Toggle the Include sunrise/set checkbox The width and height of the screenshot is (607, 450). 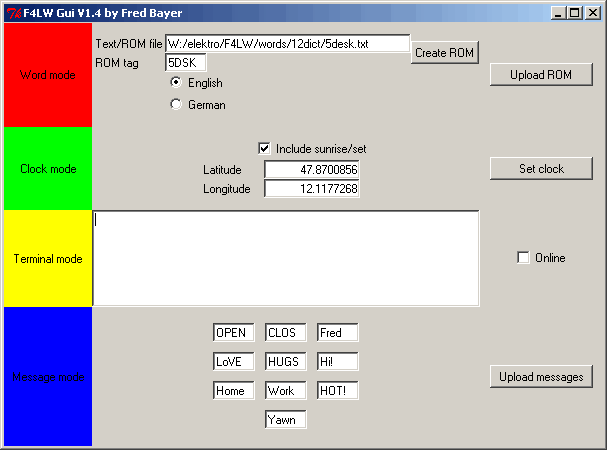pyautogui.click(x=265, y=148)
